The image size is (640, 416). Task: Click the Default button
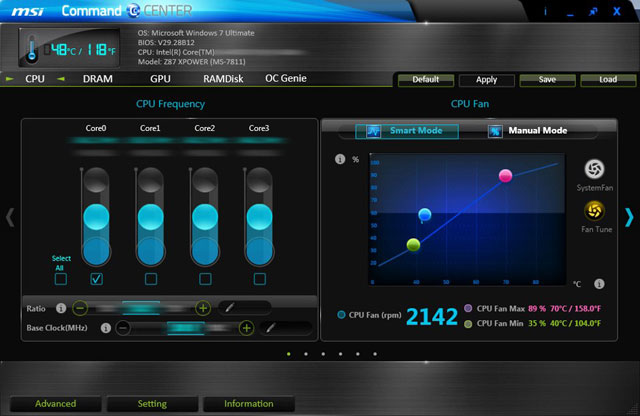[x=426, y=80]
